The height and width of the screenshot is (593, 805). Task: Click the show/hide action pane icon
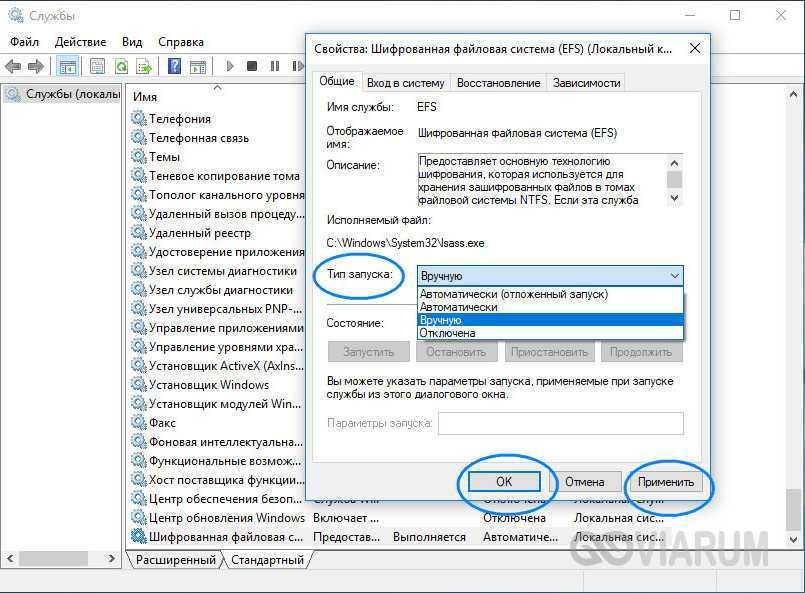[198, 66]
